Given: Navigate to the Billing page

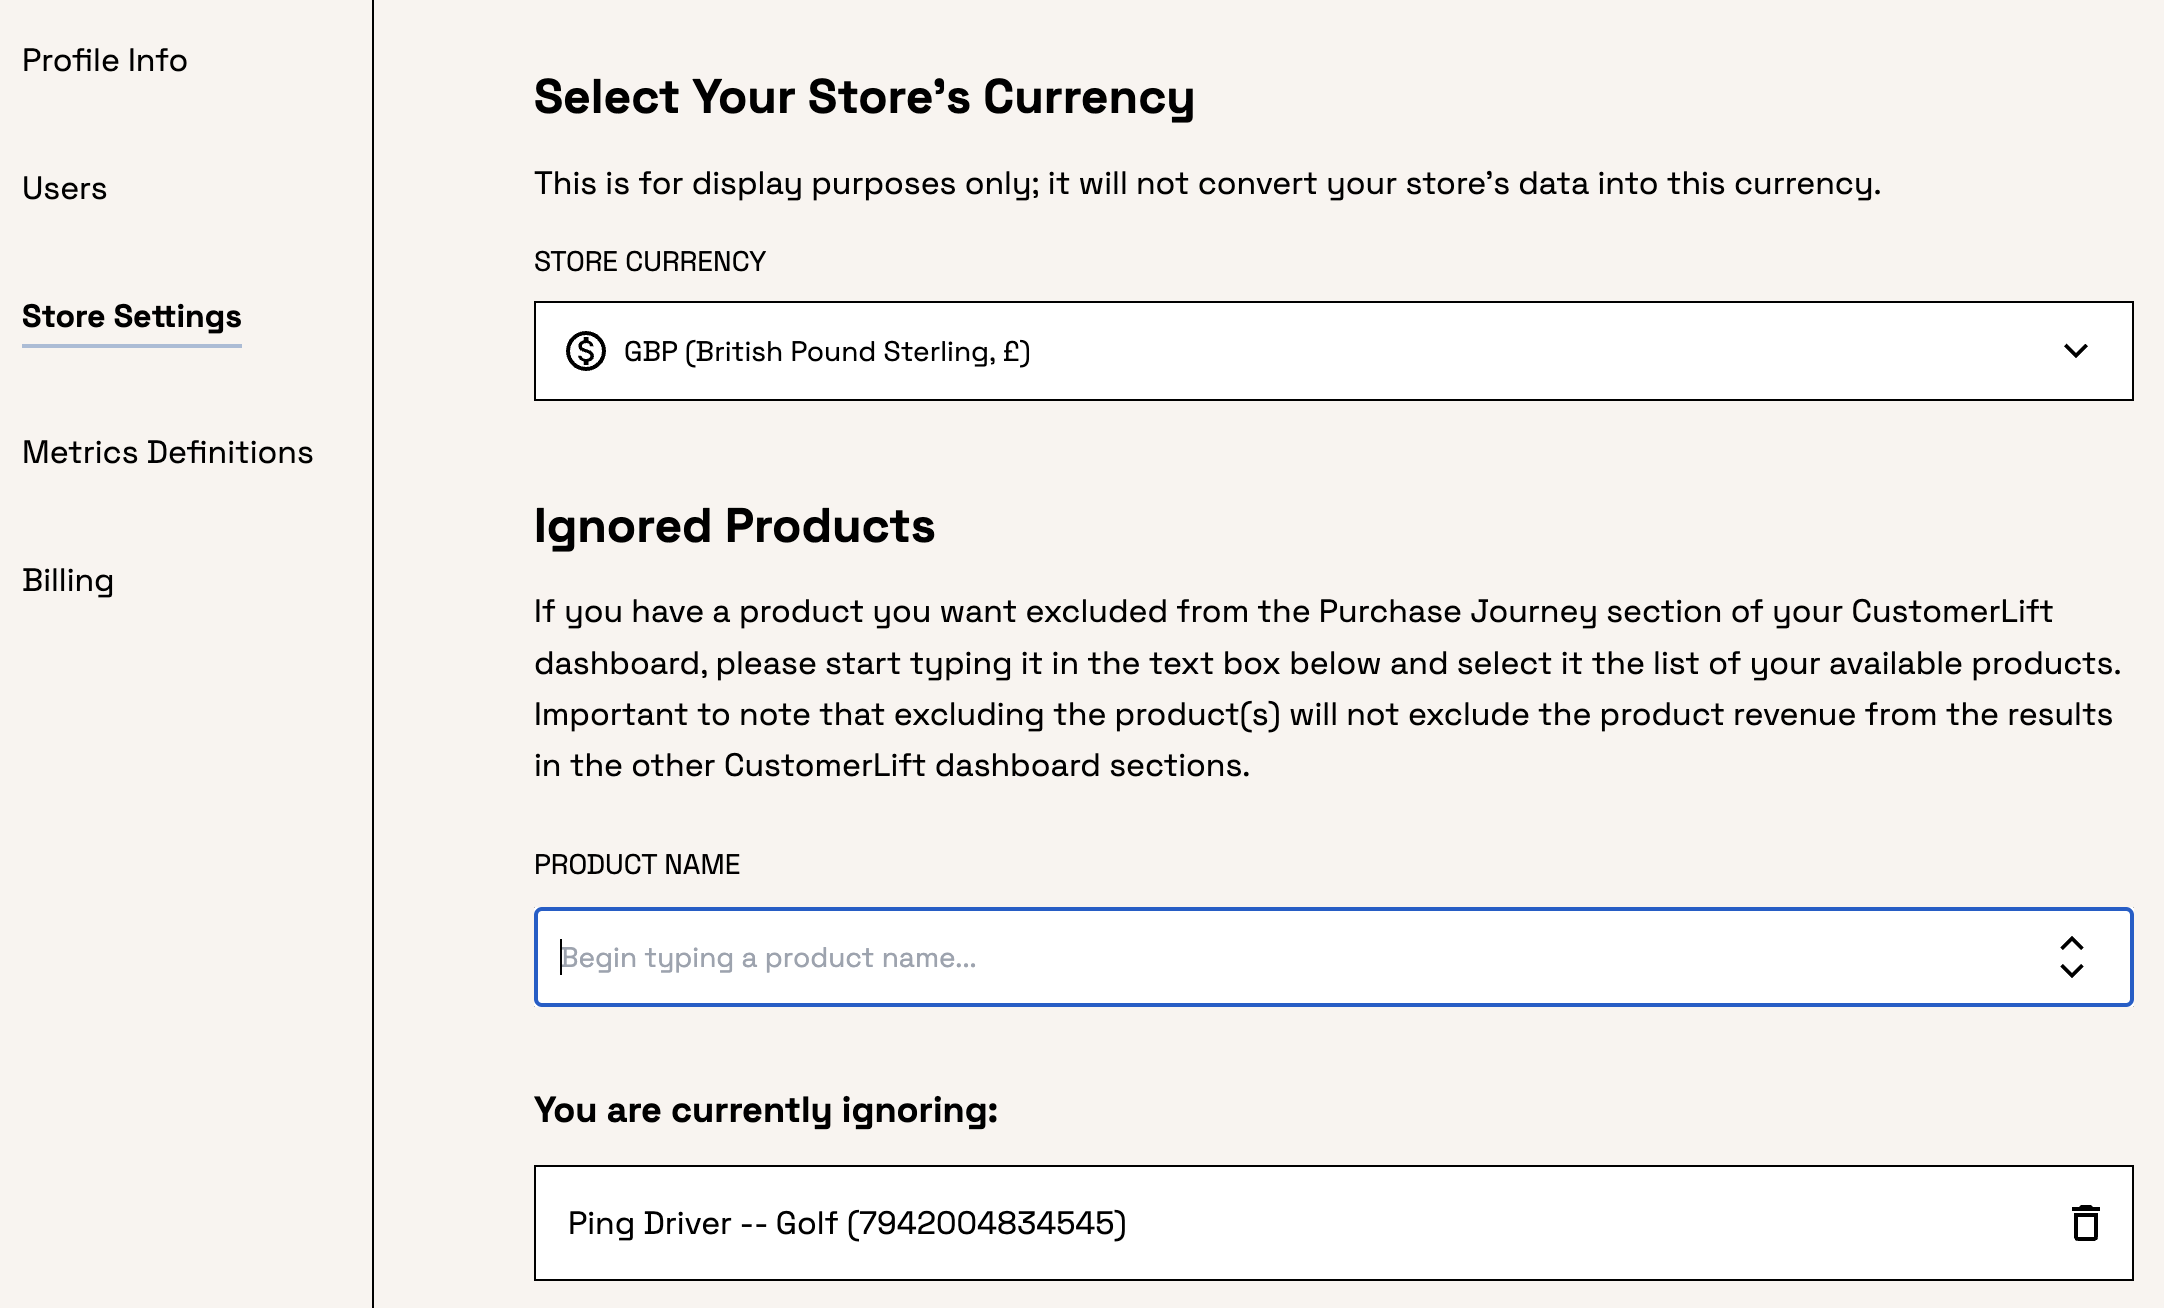Looking at the screenshot, I should (68, 580).
